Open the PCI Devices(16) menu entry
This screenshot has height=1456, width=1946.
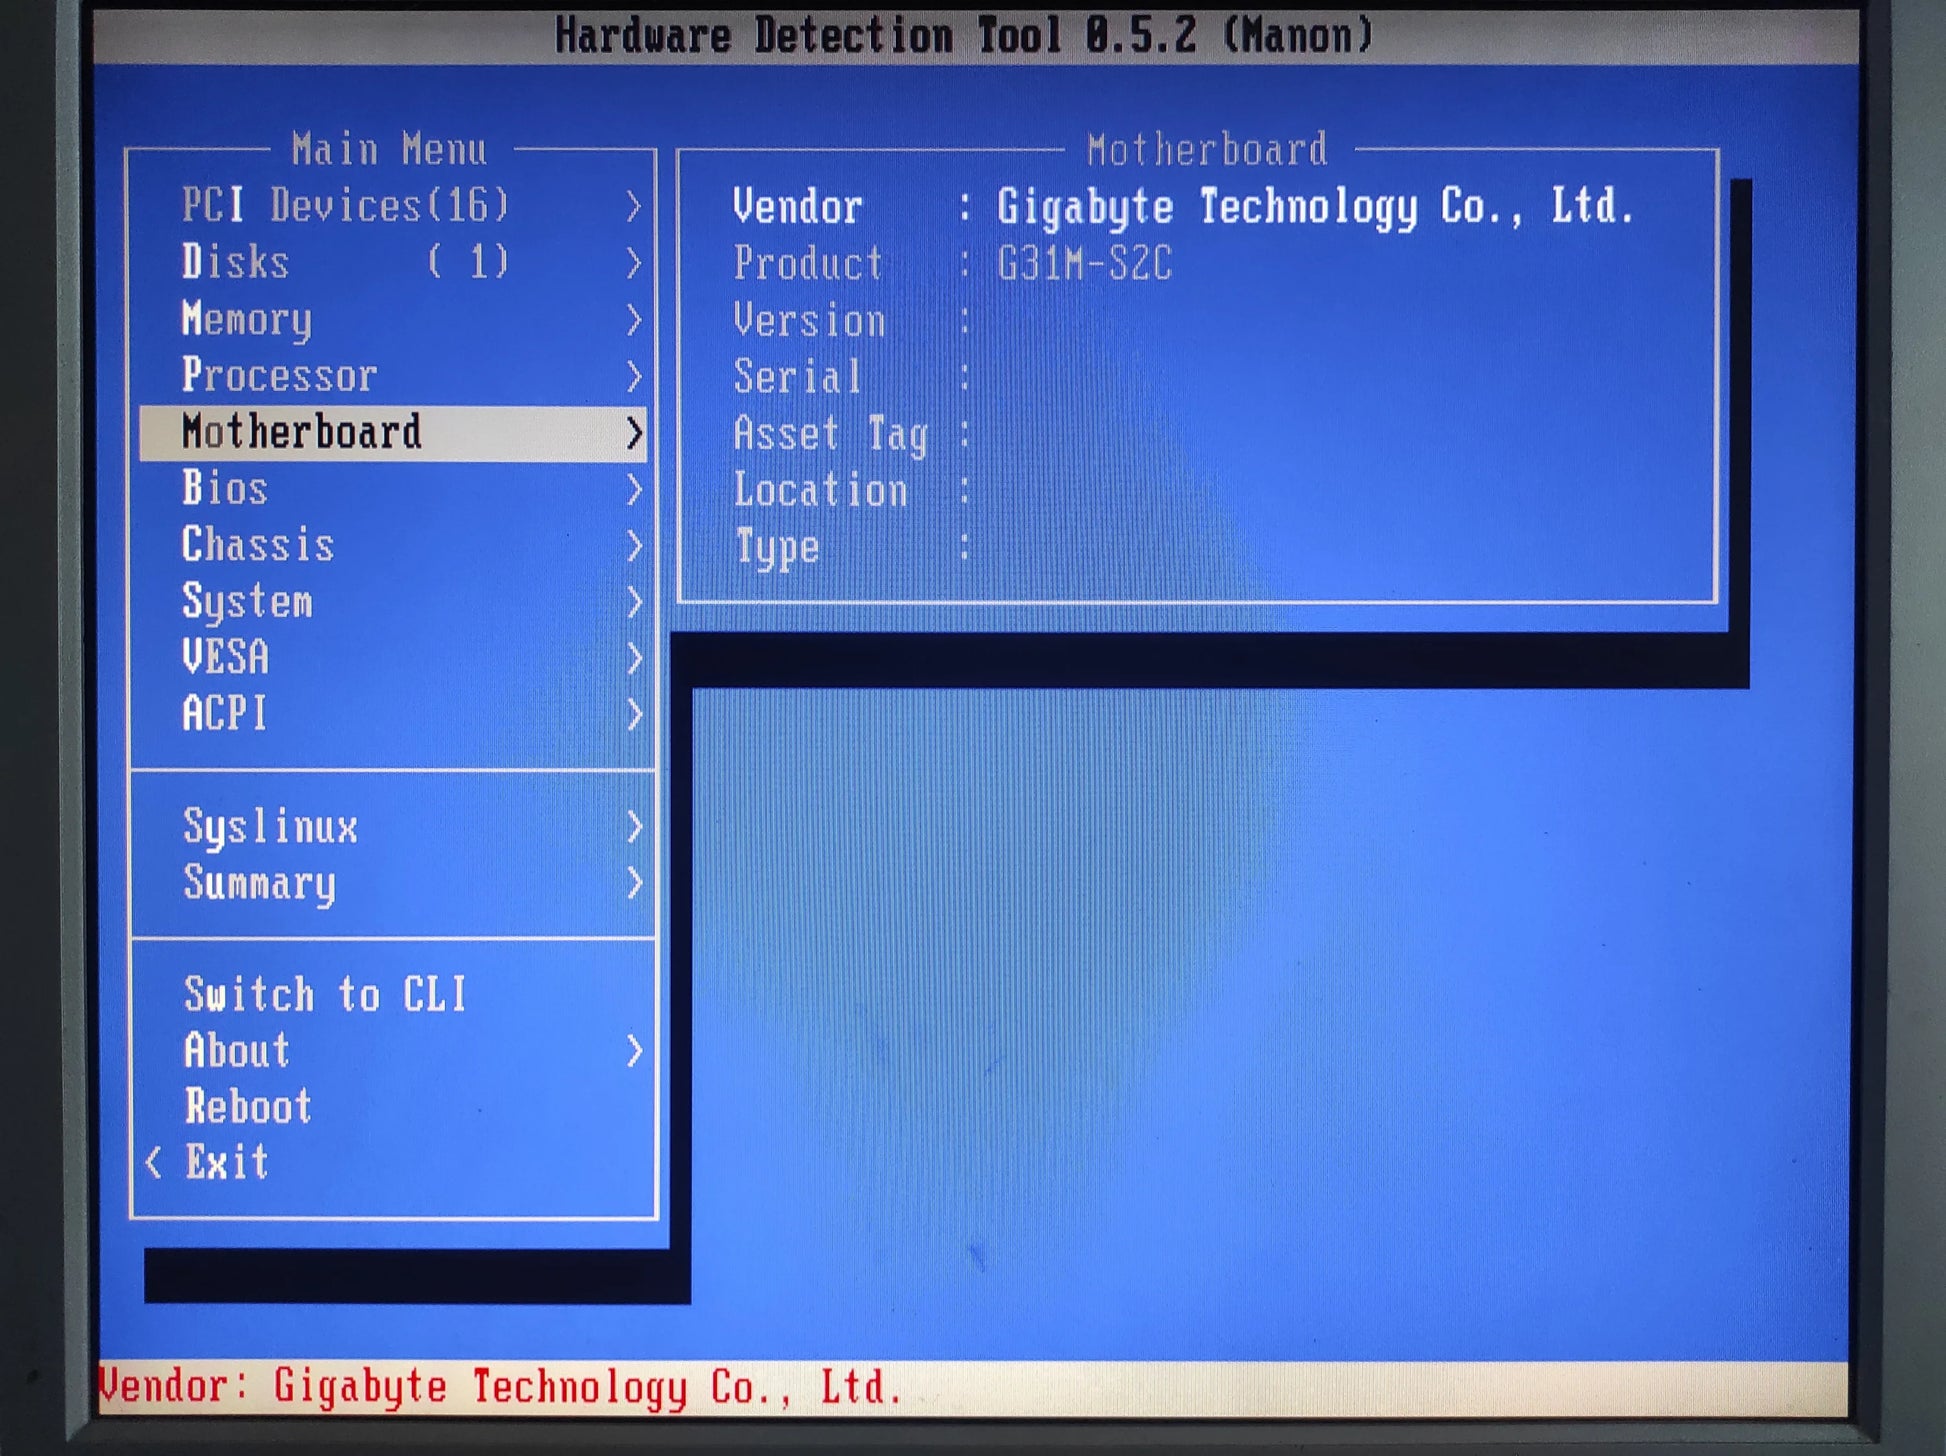pyautogui.click(x=393, y=206)
